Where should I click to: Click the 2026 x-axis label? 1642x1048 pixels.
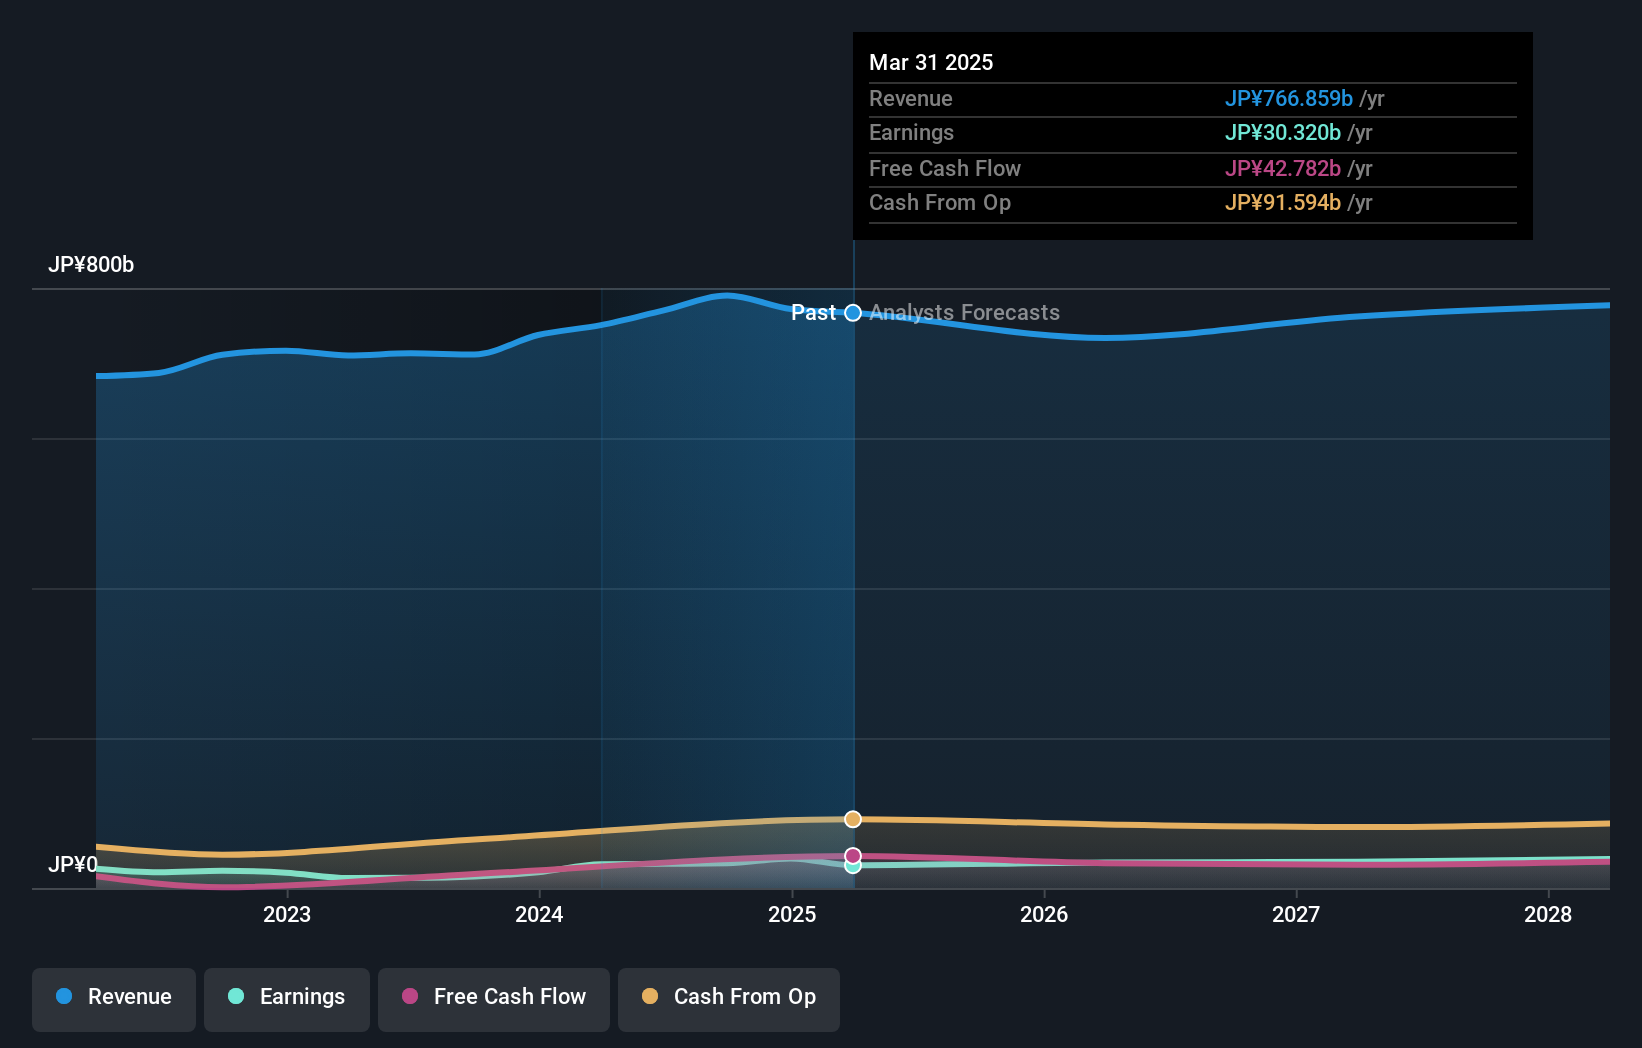point(1044,914)
